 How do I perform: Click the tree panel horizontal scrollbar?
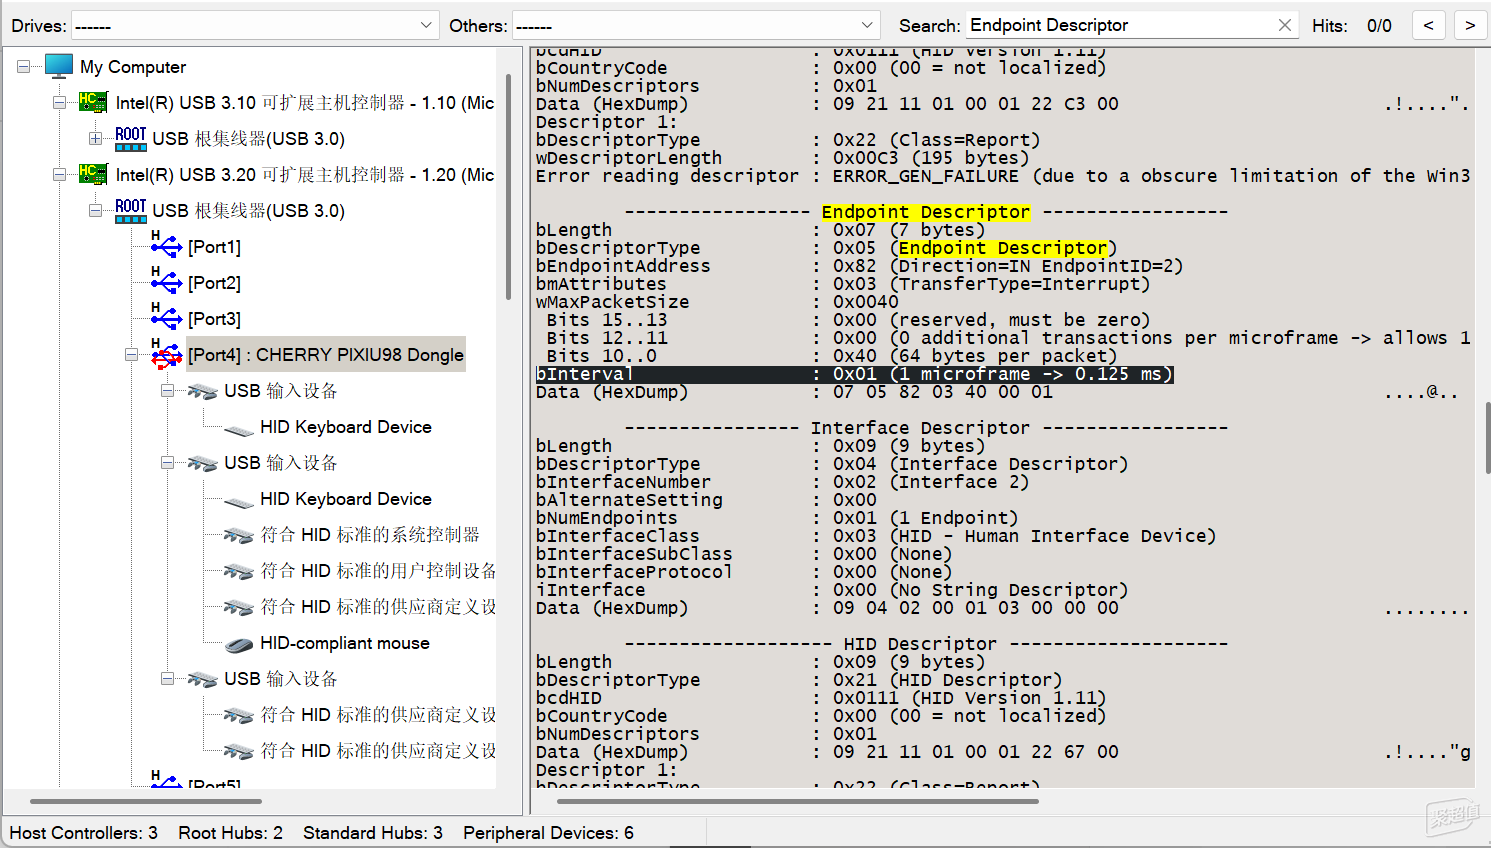(x=146, y=801)
